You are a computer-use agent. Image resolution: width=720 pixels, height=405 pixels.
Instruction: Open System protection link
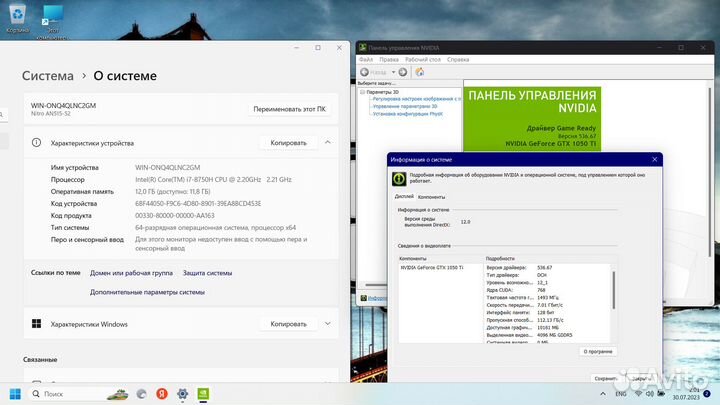pyautogui.click(x=207, y=273)
